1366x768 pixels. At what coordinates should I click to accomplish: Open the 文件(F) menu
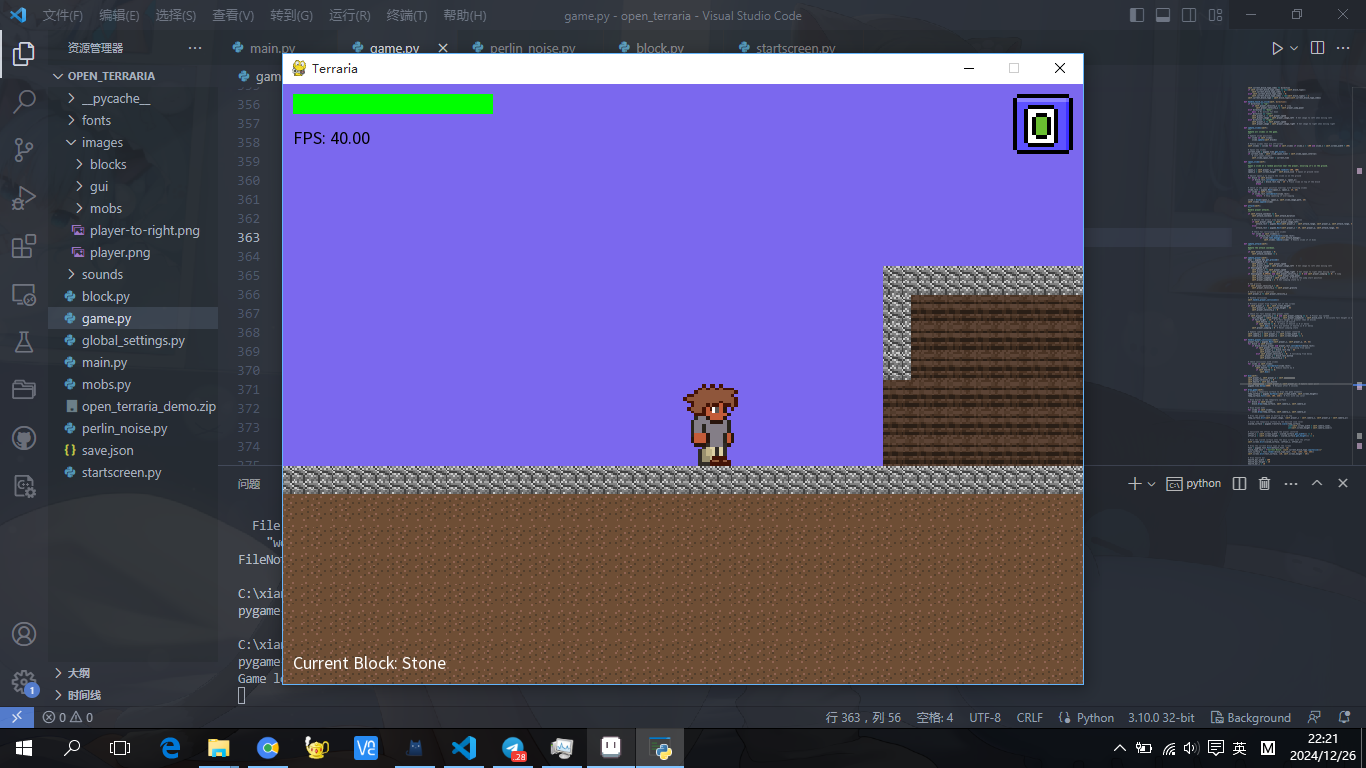tap(62, 15)
